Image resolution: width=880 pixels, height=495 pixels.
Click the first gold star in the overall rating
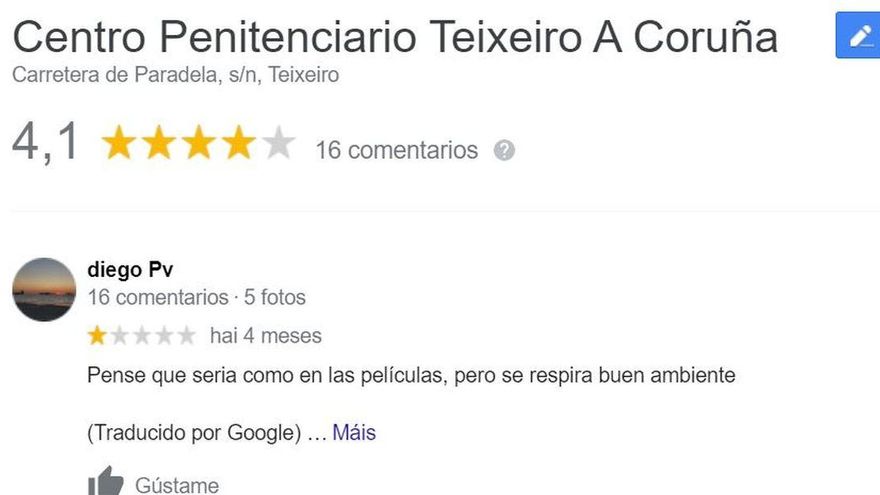coord(119,143)
